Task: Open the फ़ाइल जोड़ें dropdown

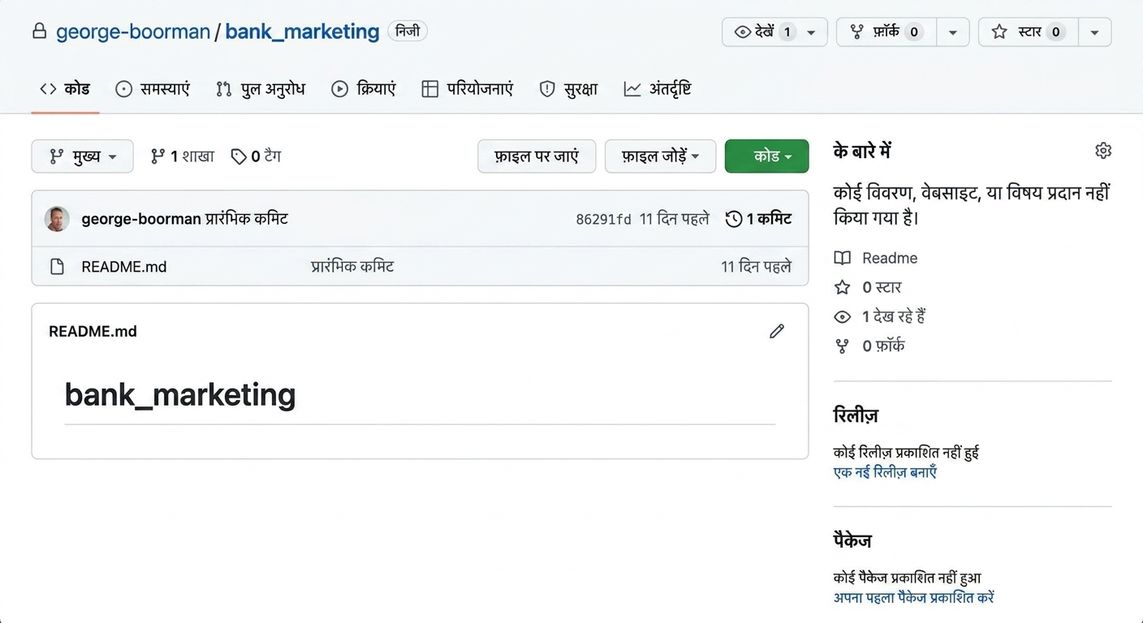Action: pos(660,156)
